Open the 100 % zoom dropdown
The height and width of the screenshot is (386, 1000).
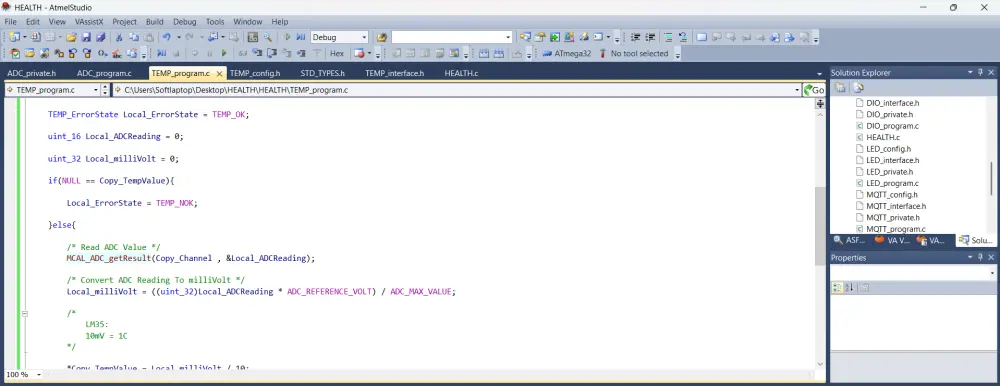click(x=39, y=375)
